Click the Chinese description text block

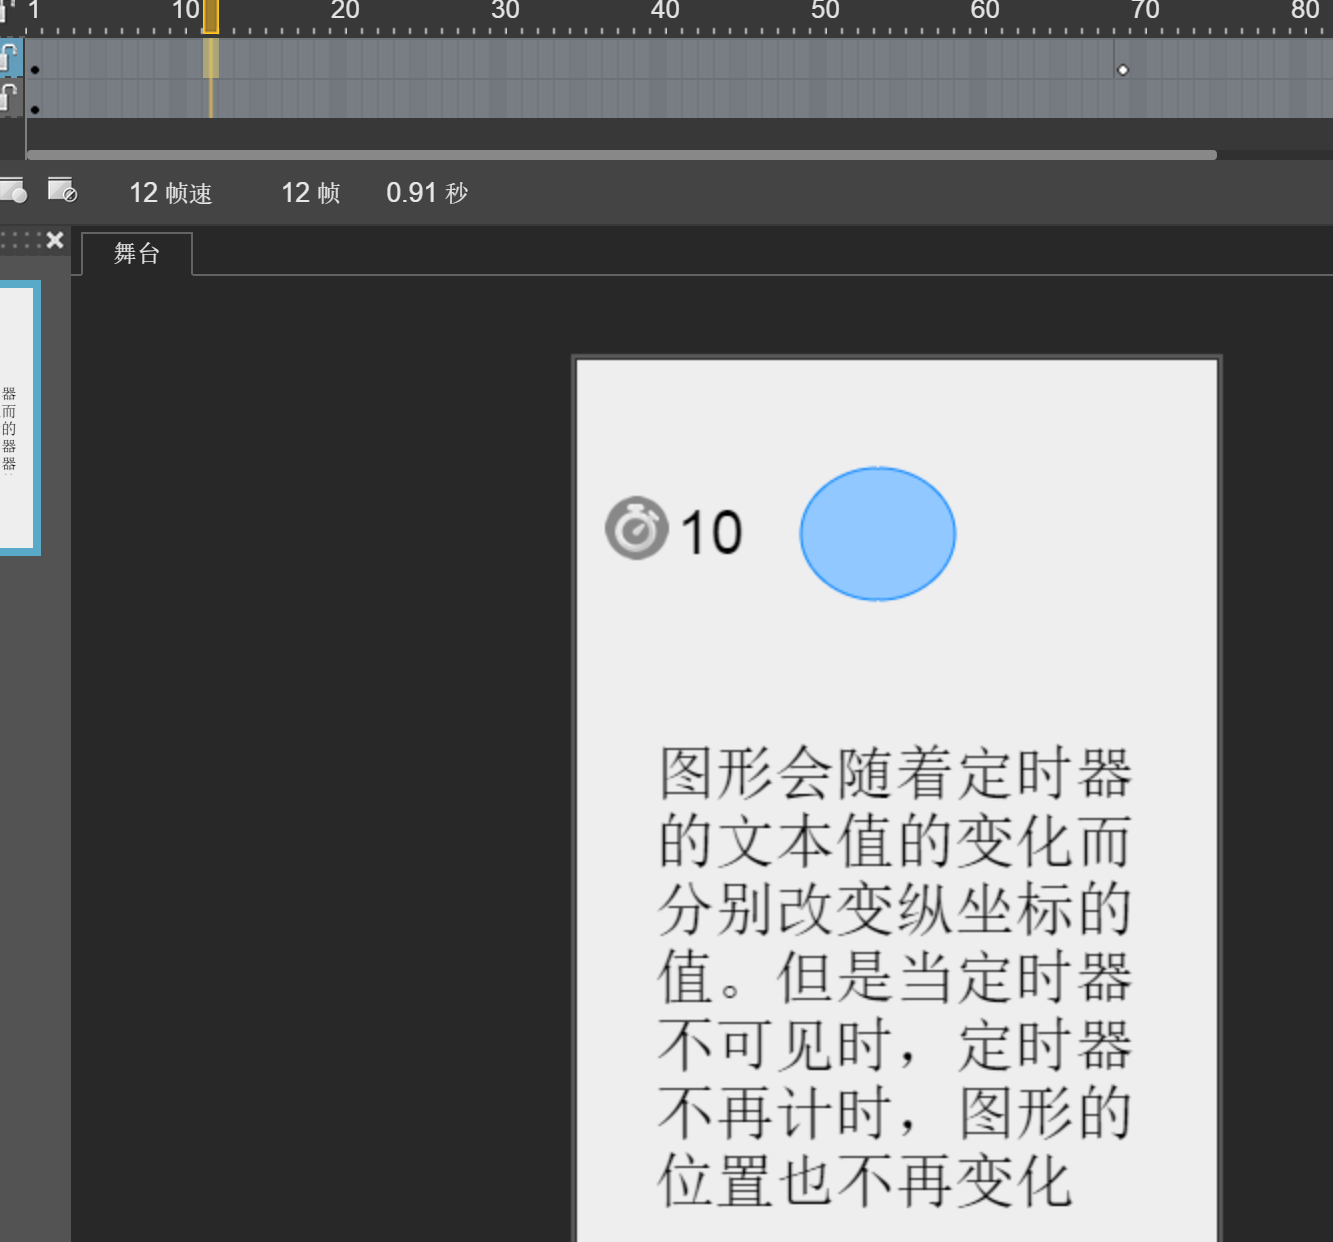[894, 976]
